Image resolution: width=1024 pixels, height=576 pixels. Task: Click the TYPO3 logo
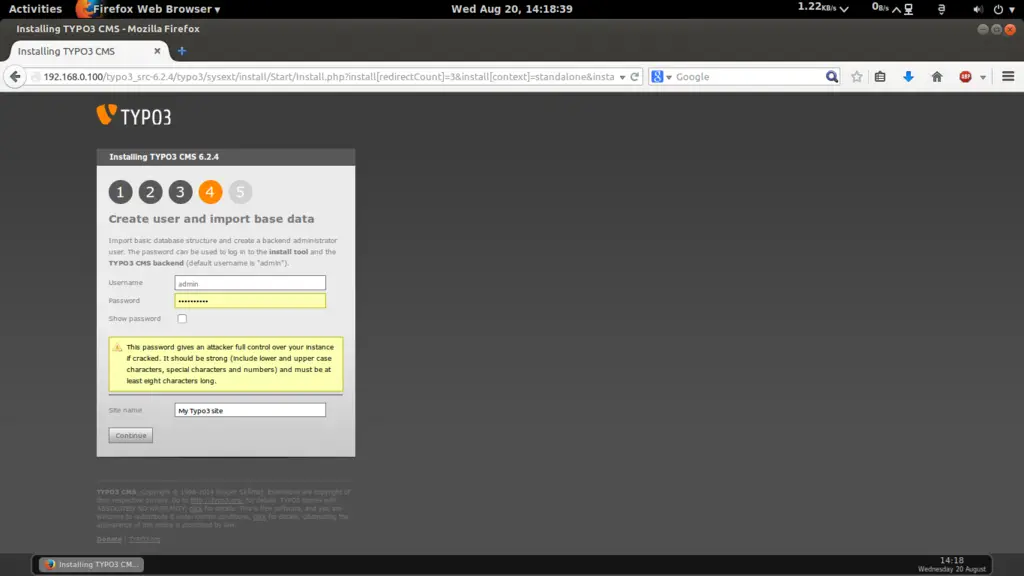[x=134, y=116]
